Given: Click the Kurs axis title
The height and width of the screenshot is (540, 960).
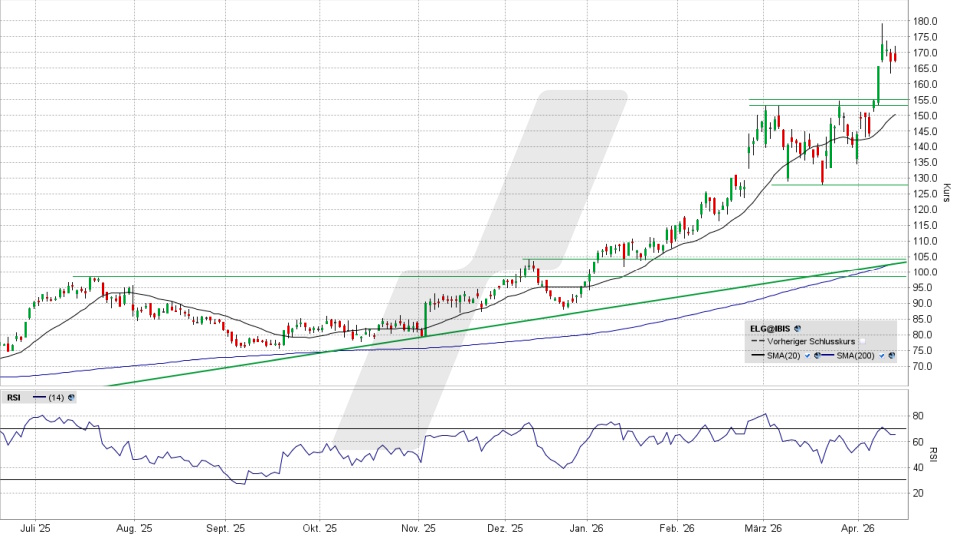Looking at the screenshot, I should coord(947,193).
